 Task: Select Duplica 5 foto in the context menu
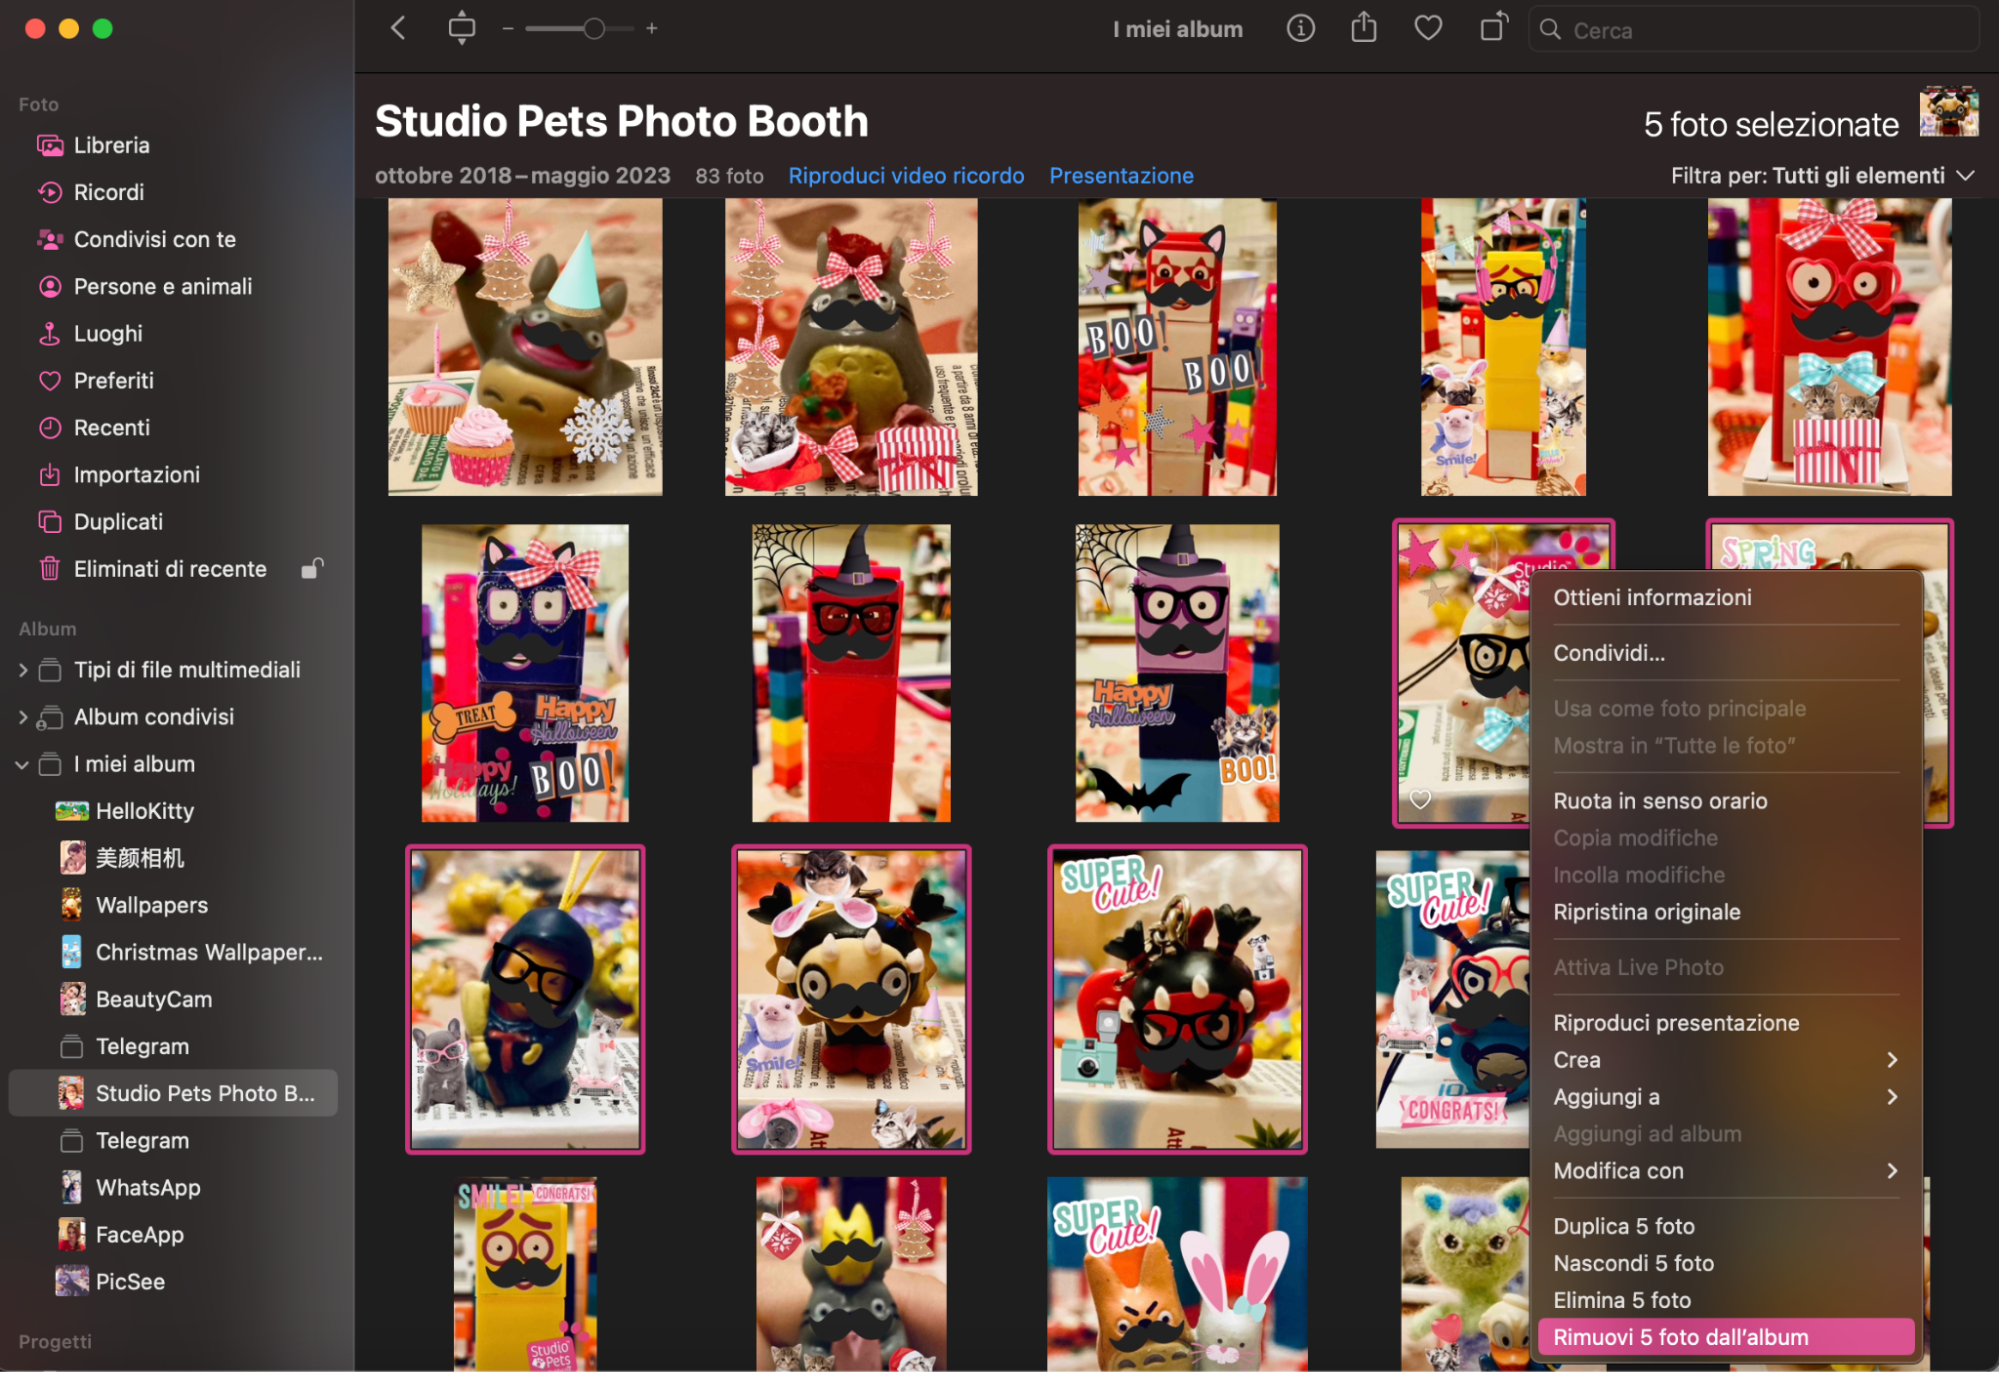tap(1624, 1225)
